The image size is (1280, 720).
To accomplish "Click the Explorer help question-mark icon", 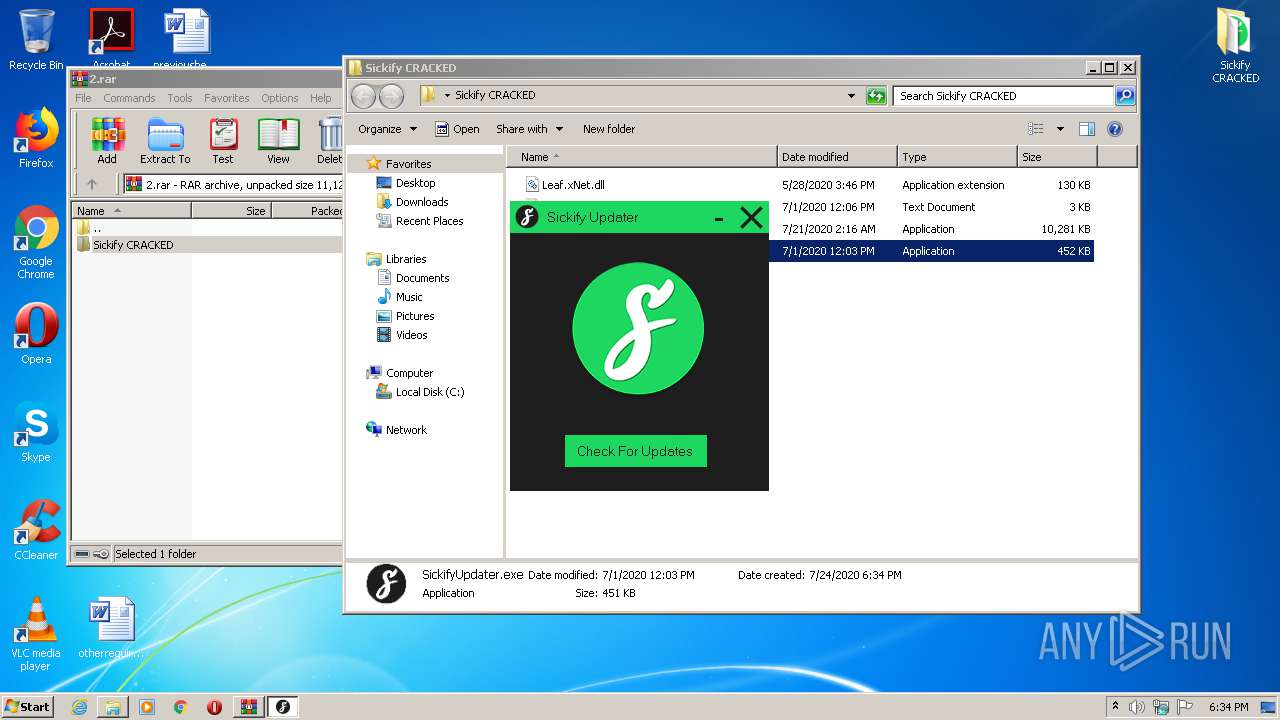I will (x=1115, y=129).
